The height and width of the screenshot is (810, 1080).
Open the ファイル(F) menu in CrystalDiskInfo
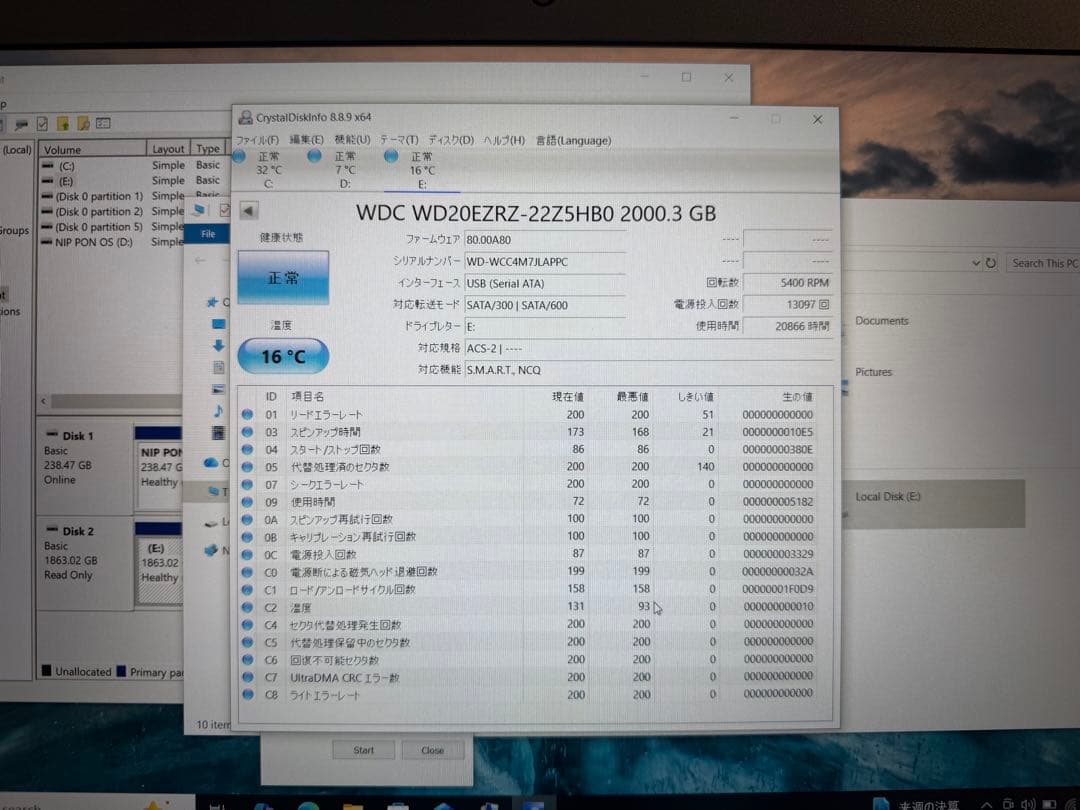tap(256, 140)
